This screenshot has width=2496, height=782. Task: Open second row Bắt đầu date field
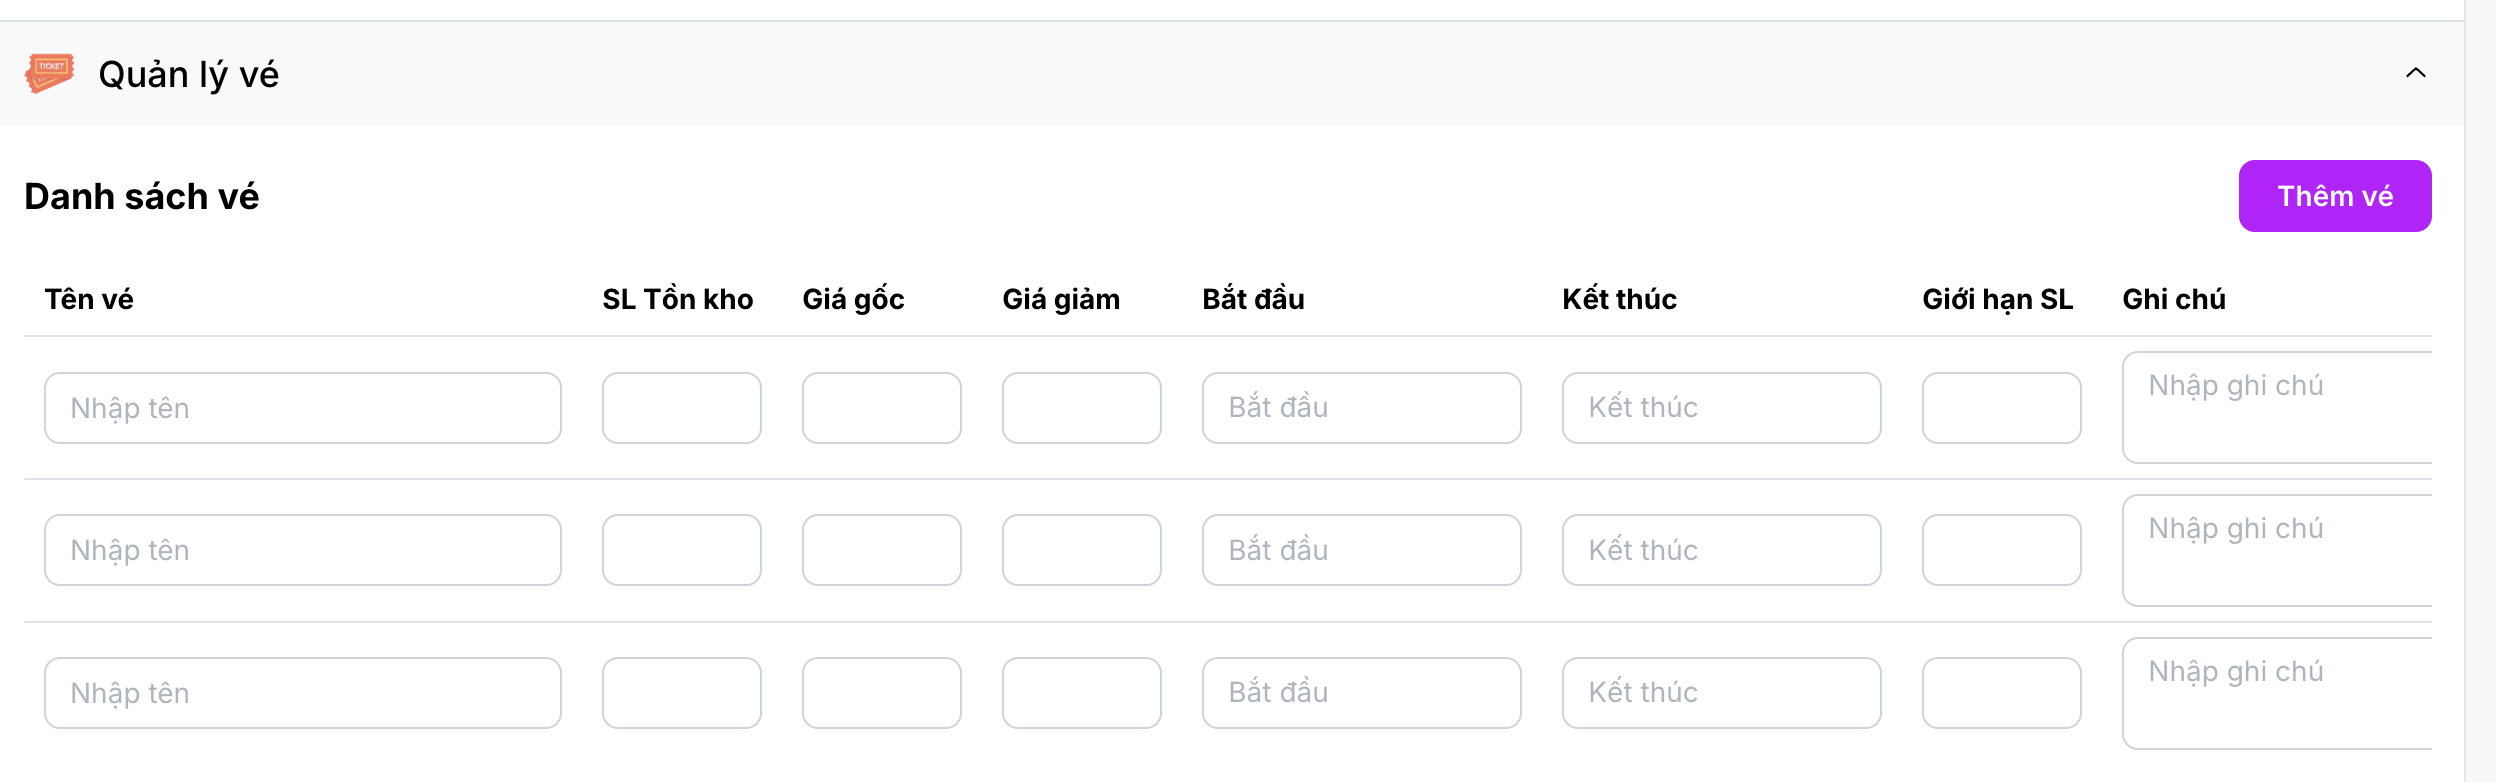click(x=1362, y=550)
